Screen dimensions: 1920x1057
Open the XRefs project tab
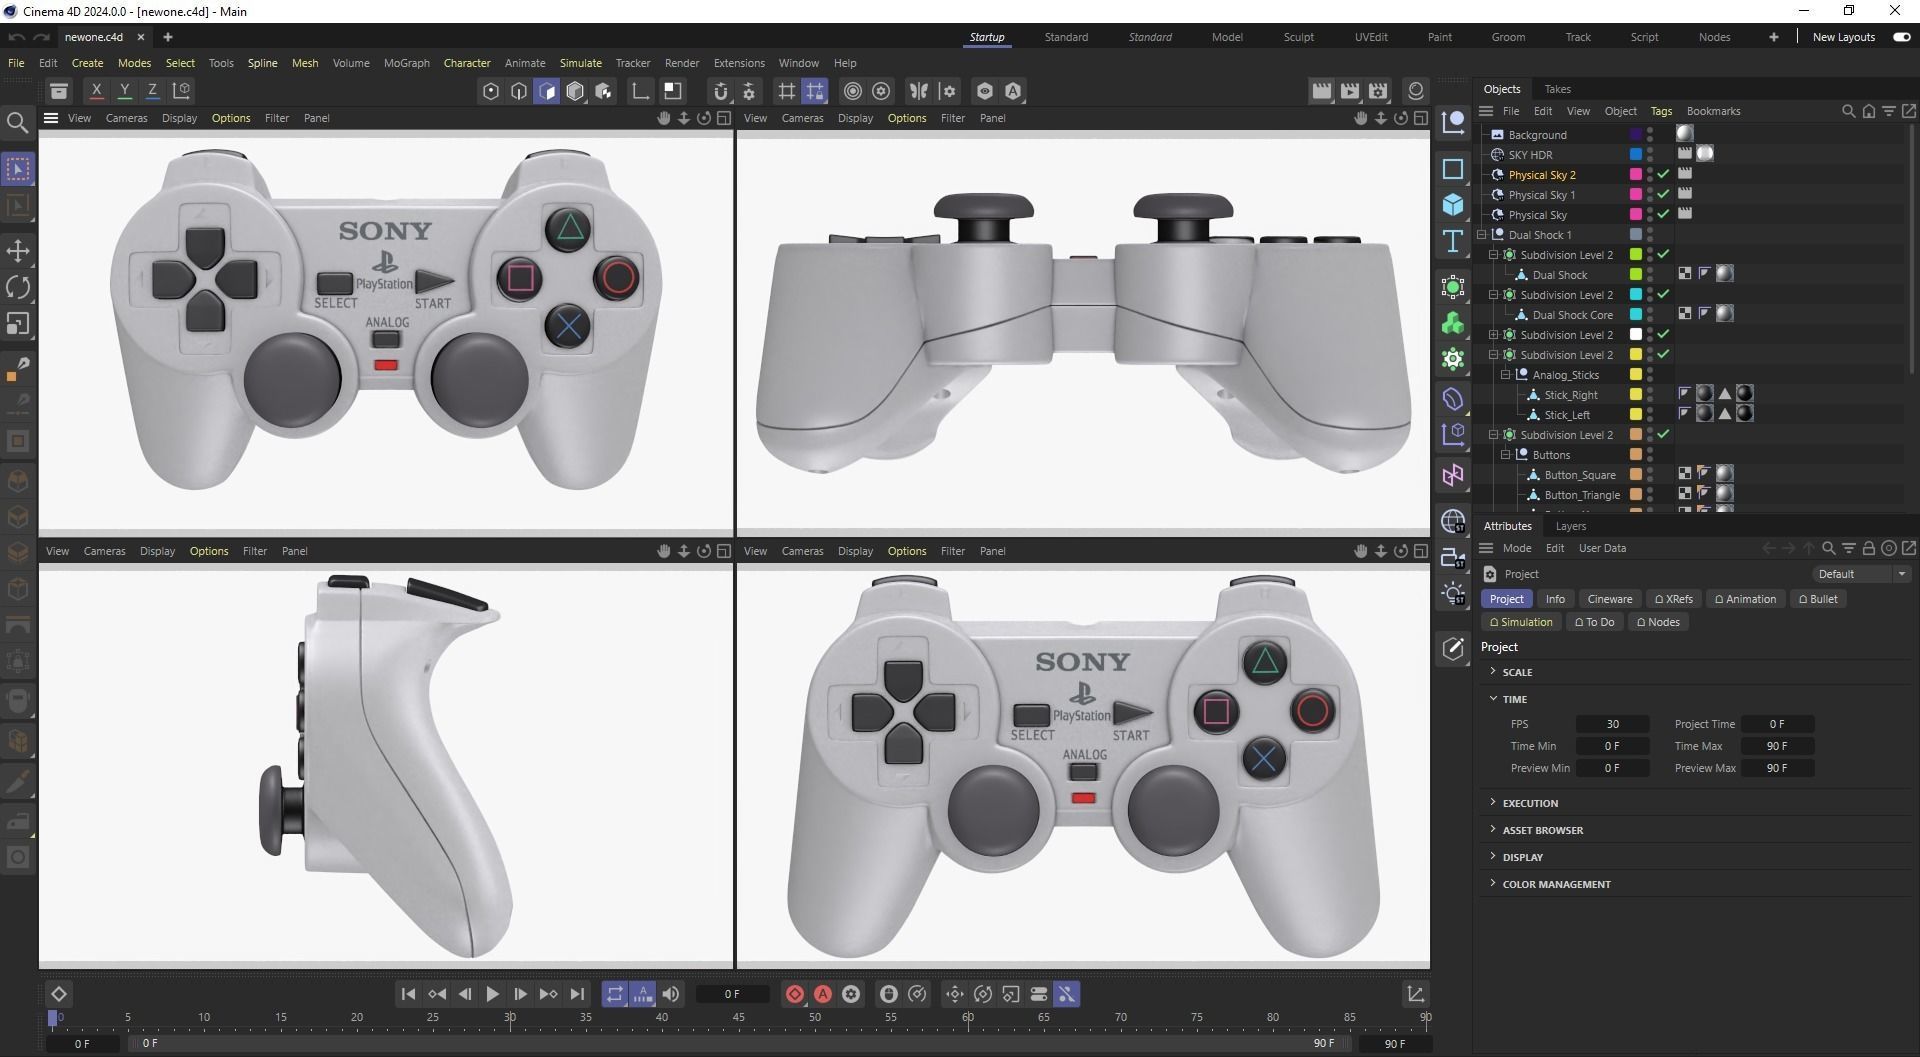[1674, 599]
